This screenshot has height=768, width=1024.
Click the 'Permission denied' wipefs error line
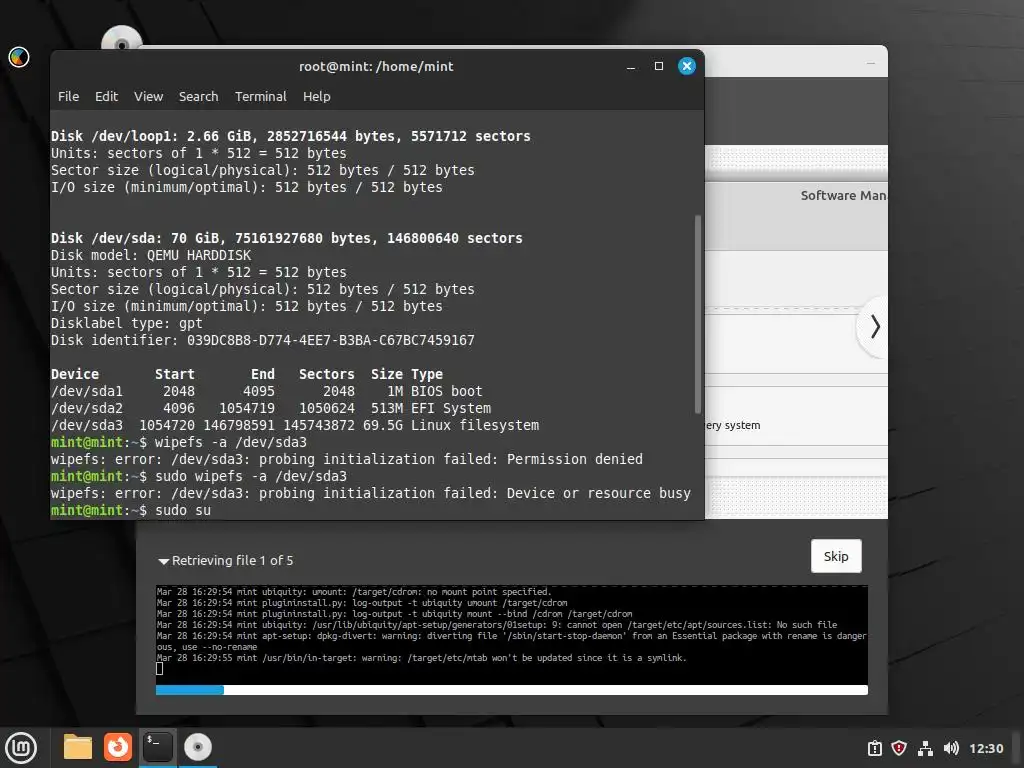(x=347, y=459)
